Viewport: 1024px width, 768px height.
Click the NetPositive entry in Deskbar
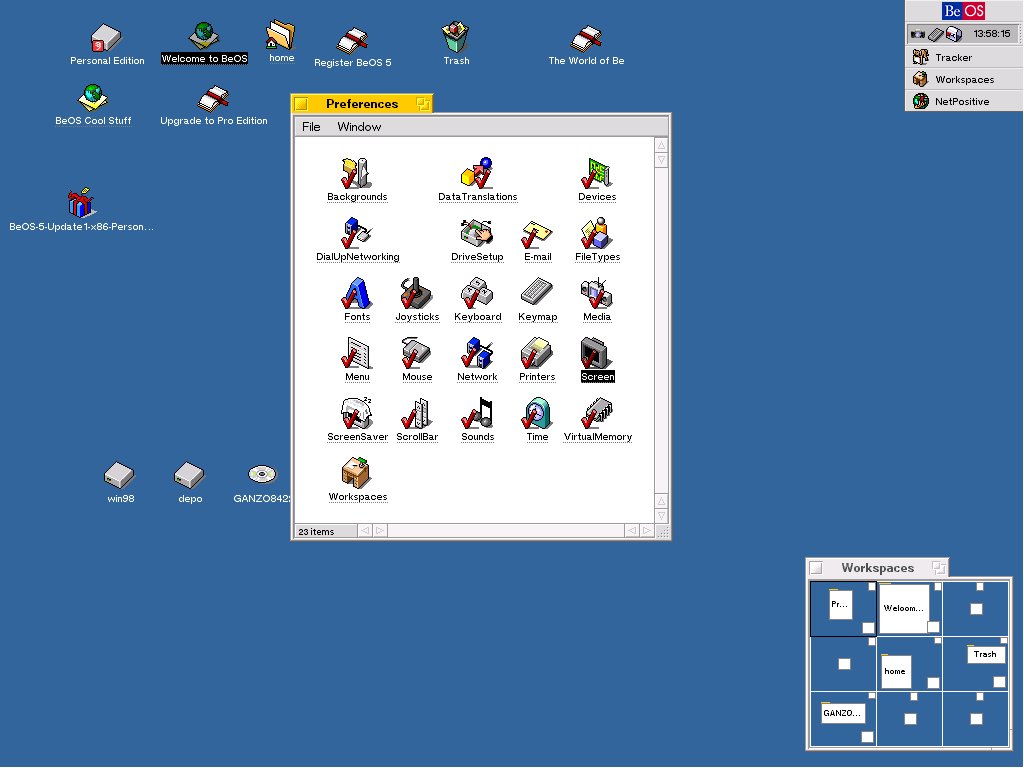coord(961,101)
